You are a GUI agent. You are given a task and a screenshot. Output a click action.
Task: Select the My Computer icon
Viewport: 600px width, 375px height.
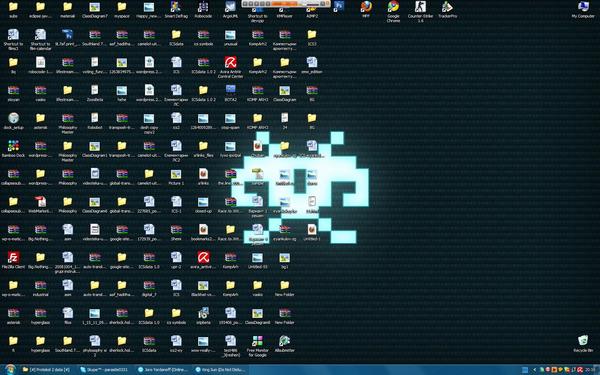583,10
